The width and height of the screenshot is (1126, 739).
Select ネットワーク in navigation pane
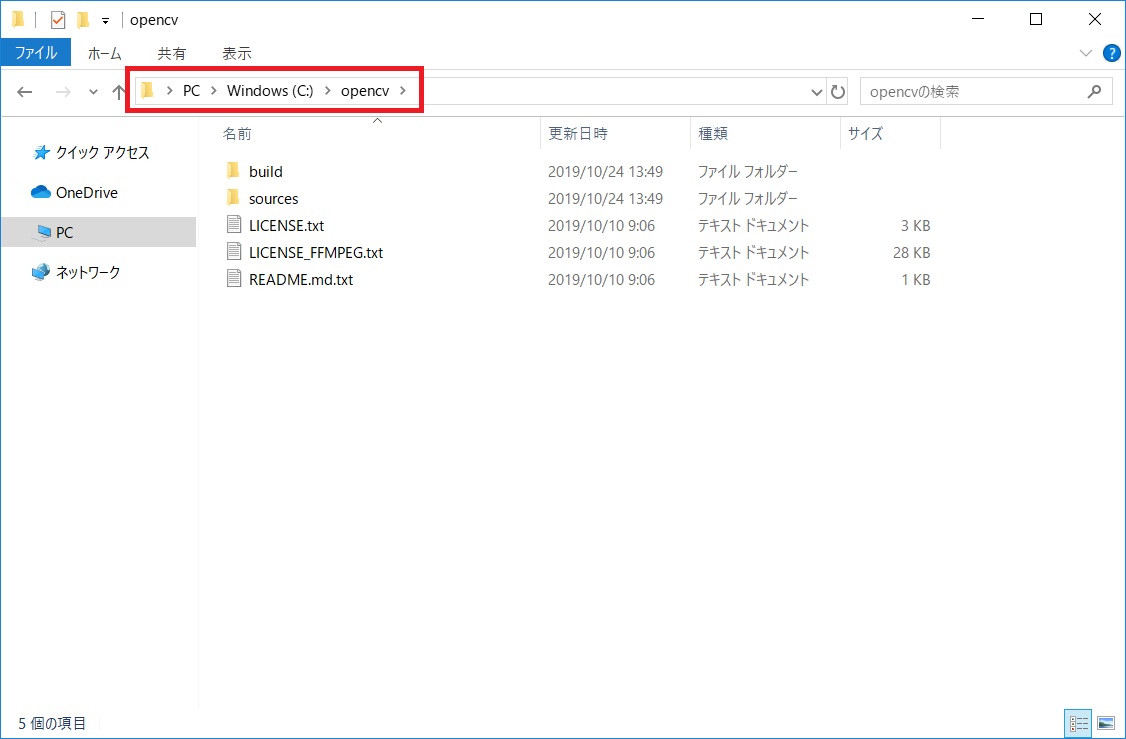pyautogui.click(x=88, y=272)
